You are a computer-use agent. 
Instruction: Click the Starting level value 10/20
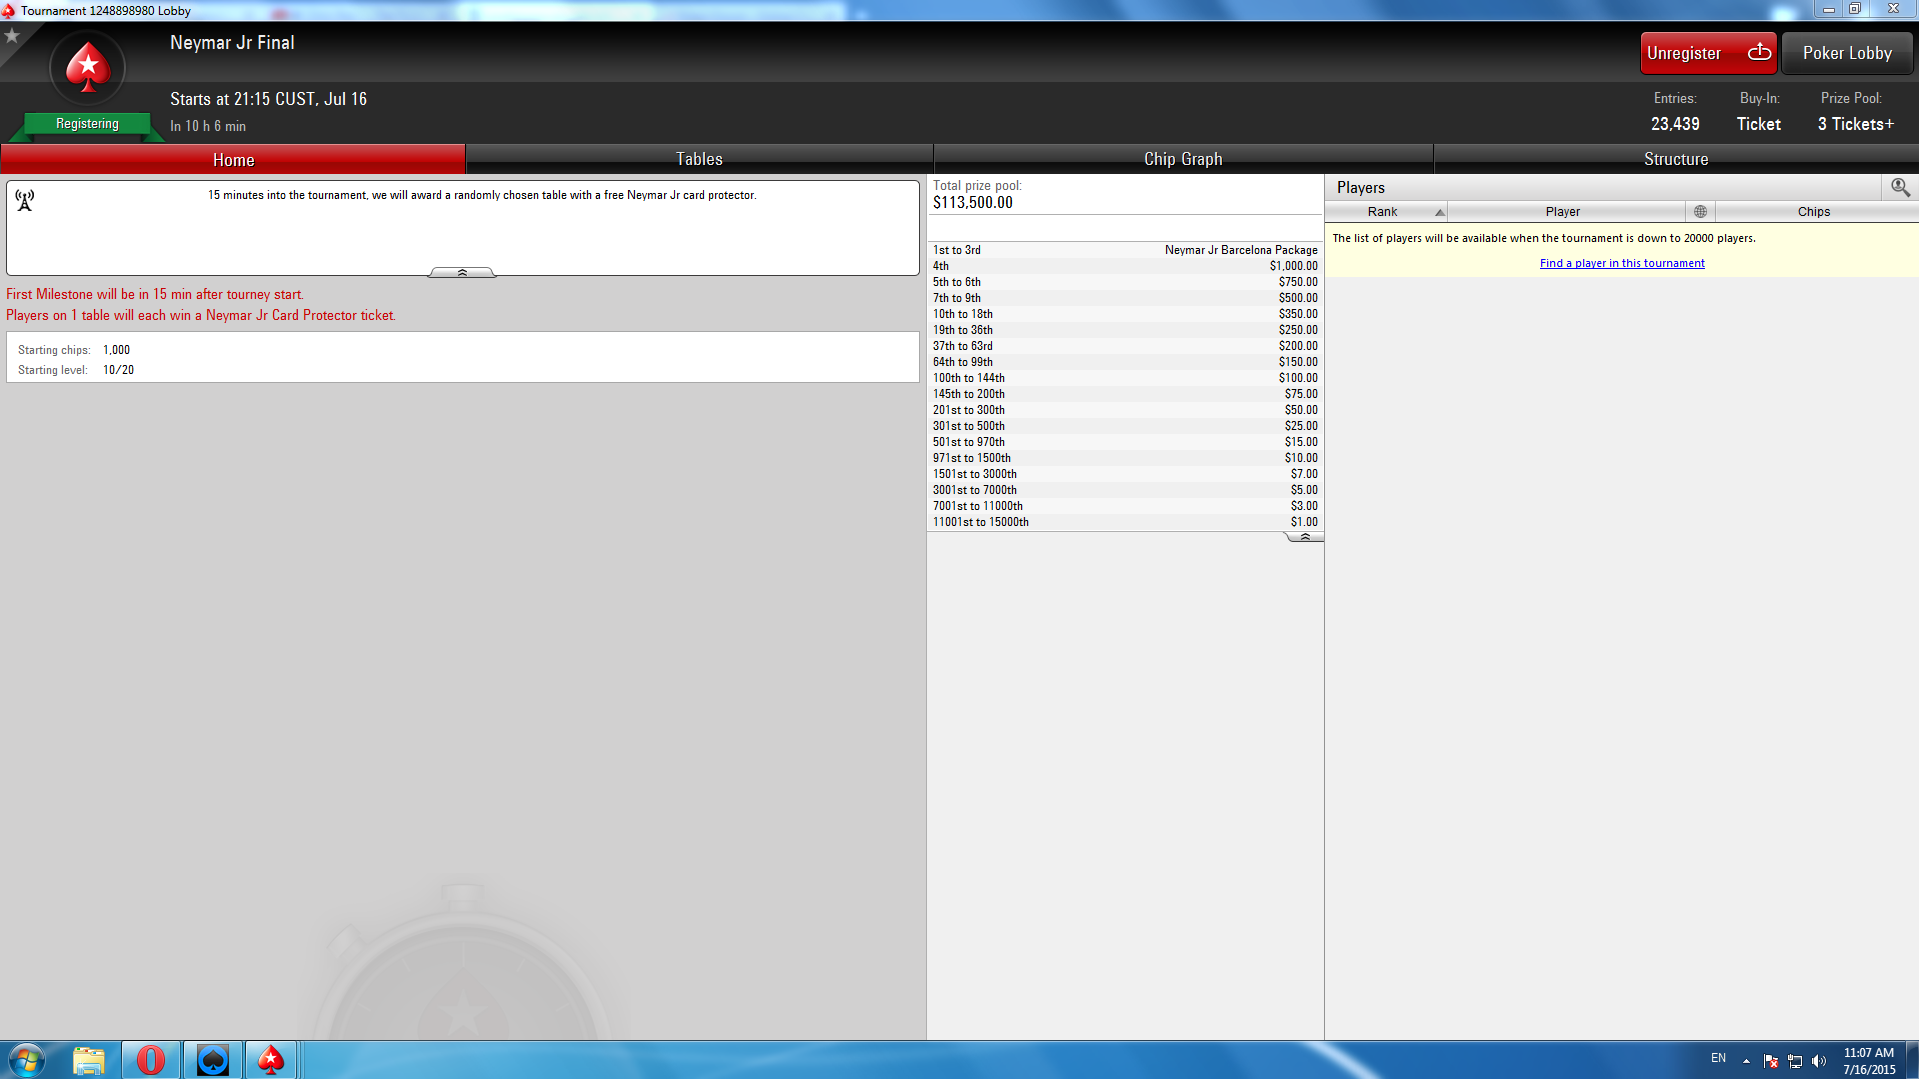pyautogui.click(x=118, y=370)
